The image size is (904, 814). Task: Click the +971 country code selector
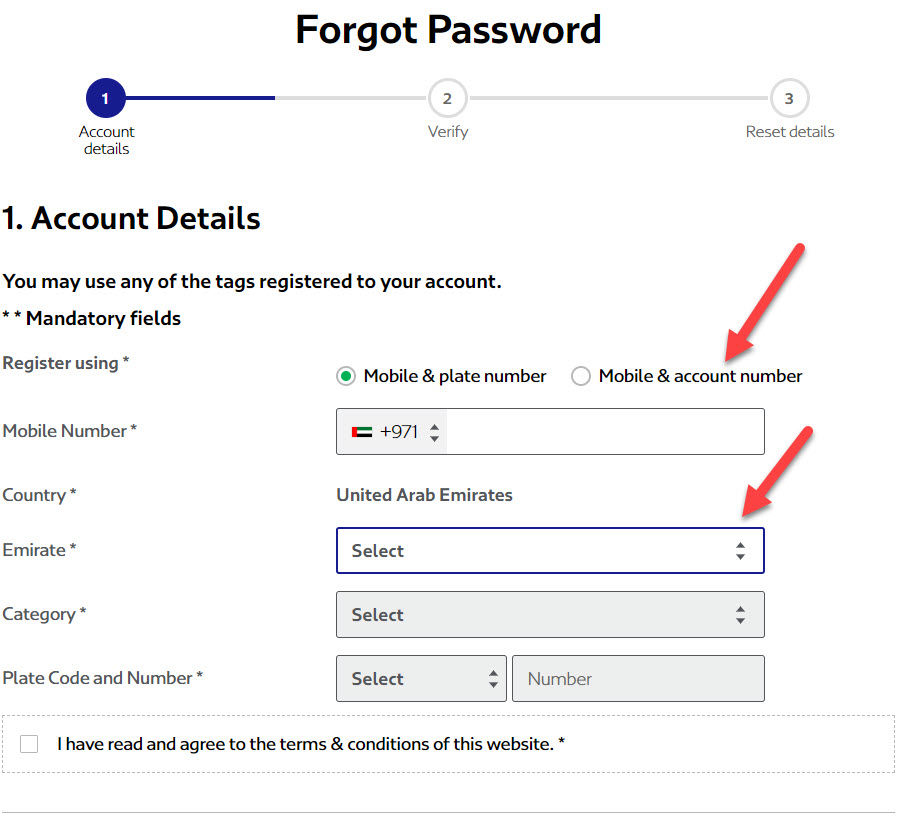coord(392,432)
